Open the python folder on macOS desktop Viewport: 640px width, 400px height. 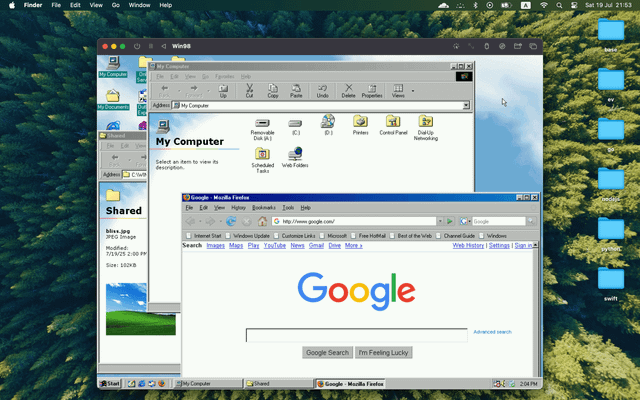[611, 234]
